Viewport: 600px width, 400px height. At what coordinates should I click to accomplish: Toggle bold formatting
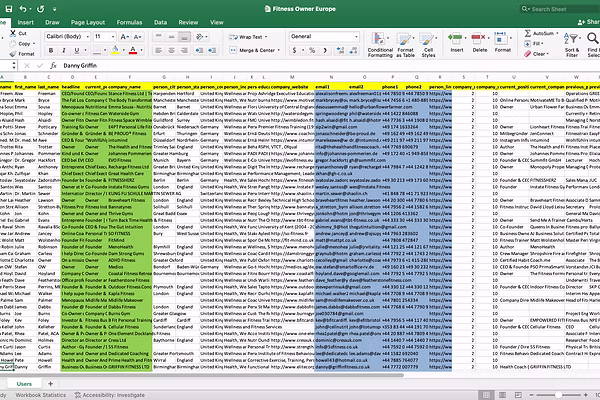pos(51,51)
